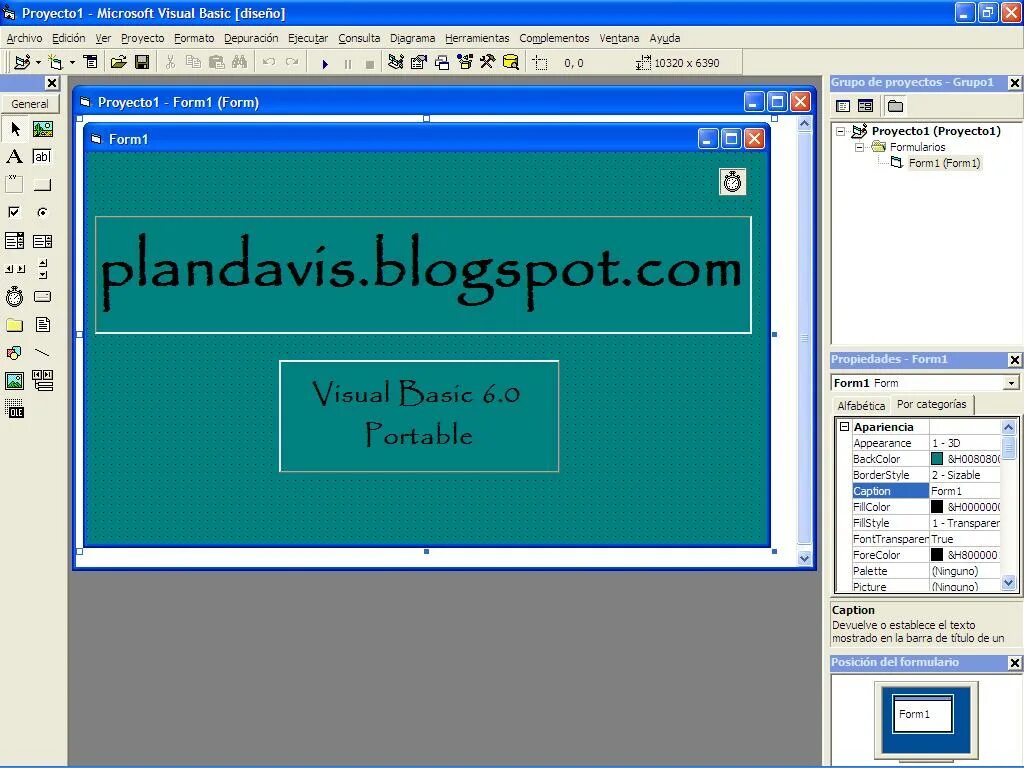1024x768 pixels.
Task: Click the ForeColor black swatch
Action: pos(936,555)
